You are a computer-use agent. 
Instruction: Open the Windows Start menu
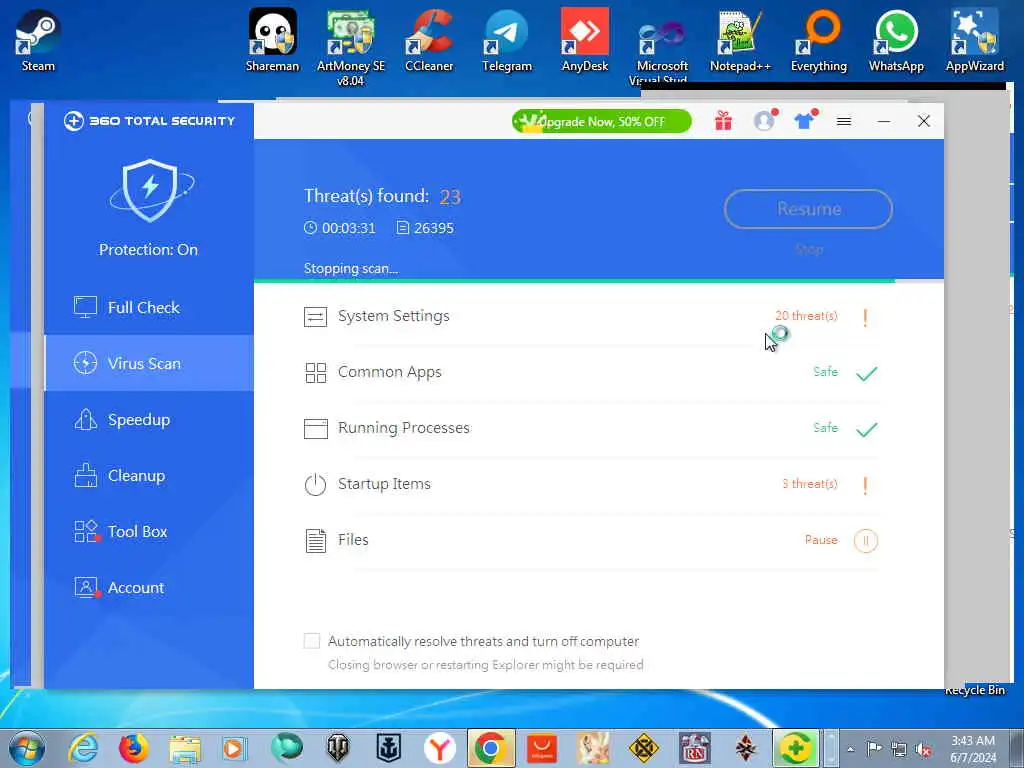[x=27, y=748]
